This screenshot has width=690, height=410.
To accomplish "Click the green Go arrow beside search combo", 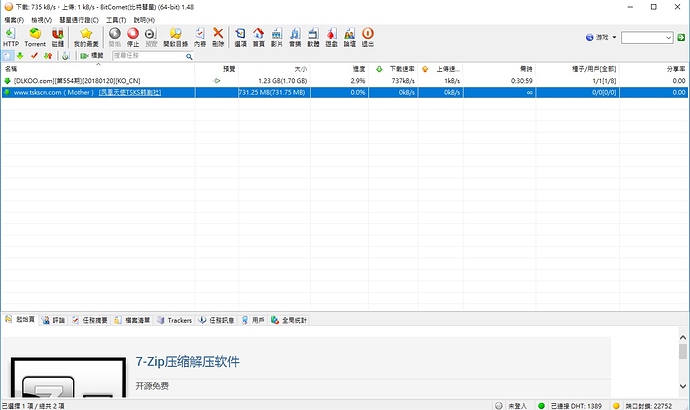I will [681, 37].
